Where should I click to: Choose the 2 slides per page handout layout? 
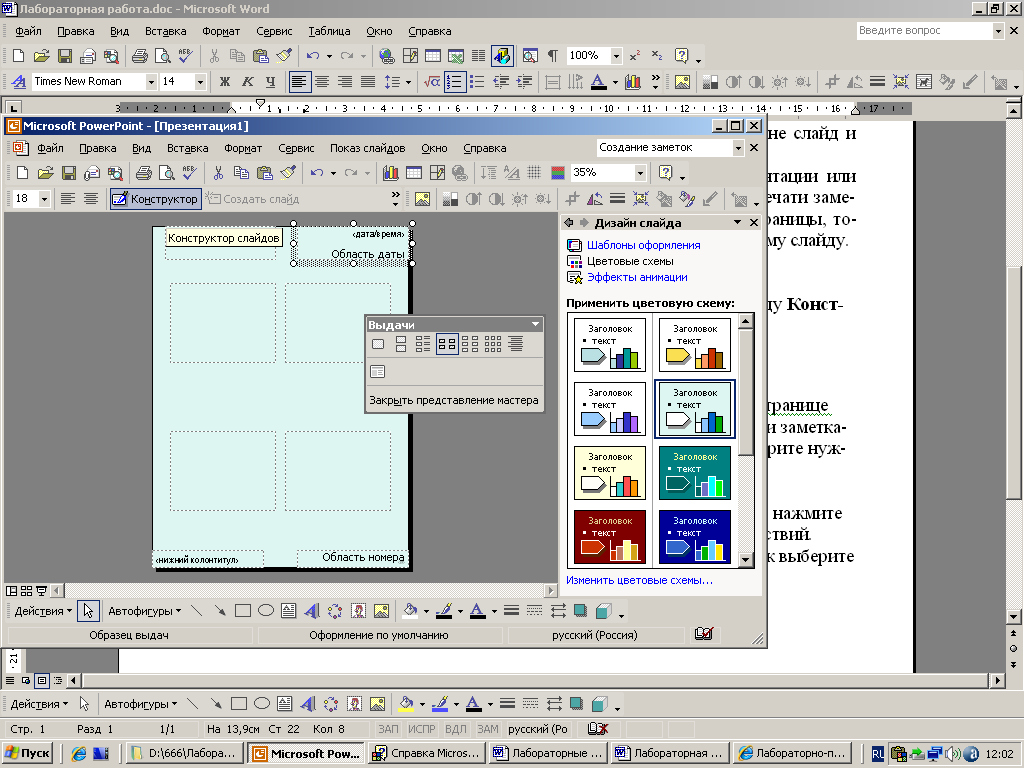coord(401,344)
